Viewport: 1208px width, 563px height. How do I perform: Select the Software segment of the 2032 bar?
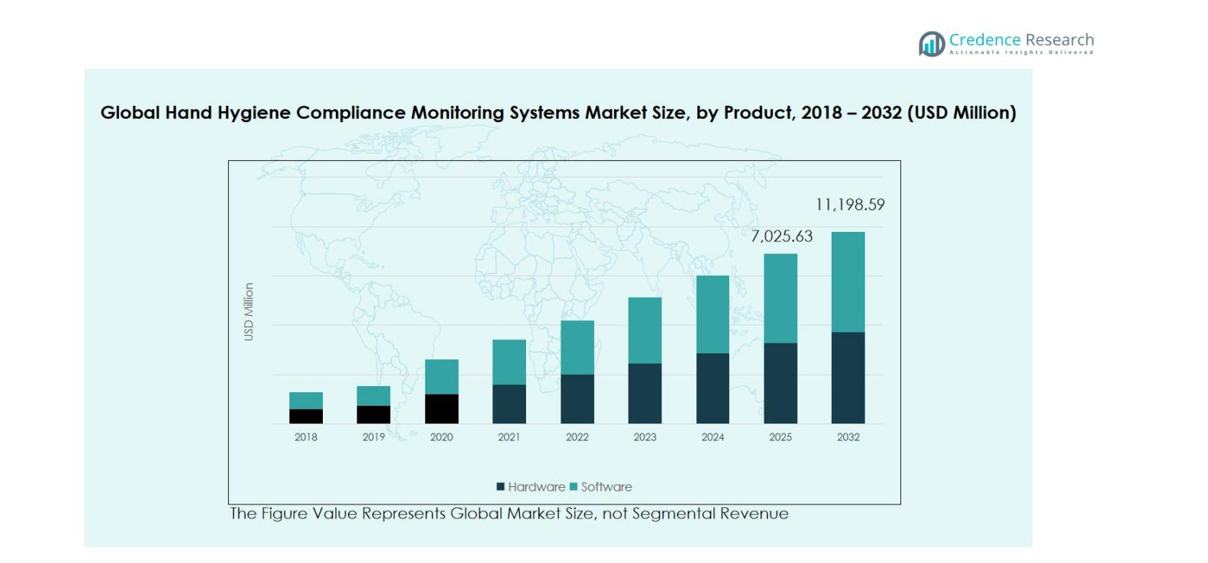point(848,281)
